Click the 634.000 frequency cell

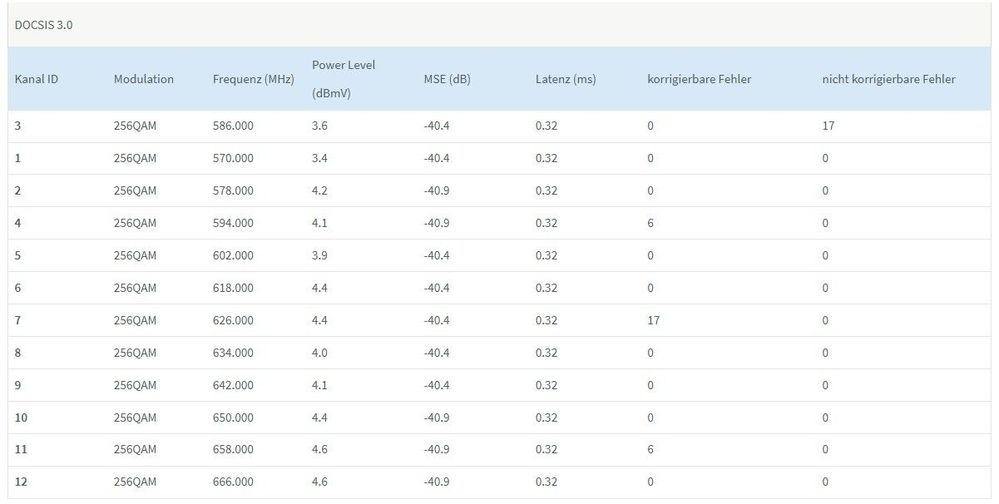(233, 353)
